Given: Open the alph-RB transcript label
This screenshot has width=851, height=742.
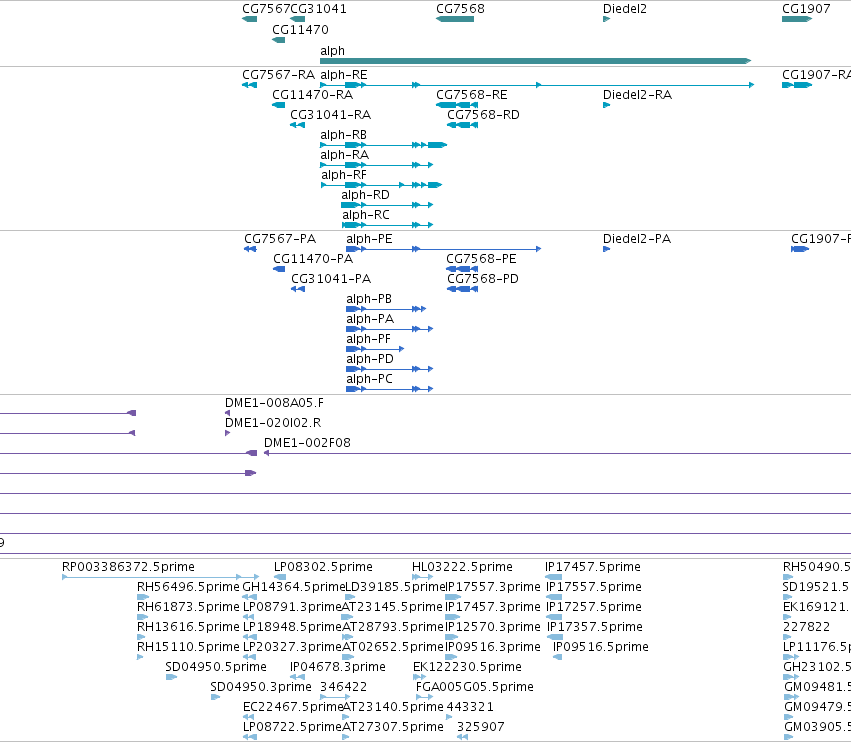Looking at the screenshot, I should coord(344,135).
